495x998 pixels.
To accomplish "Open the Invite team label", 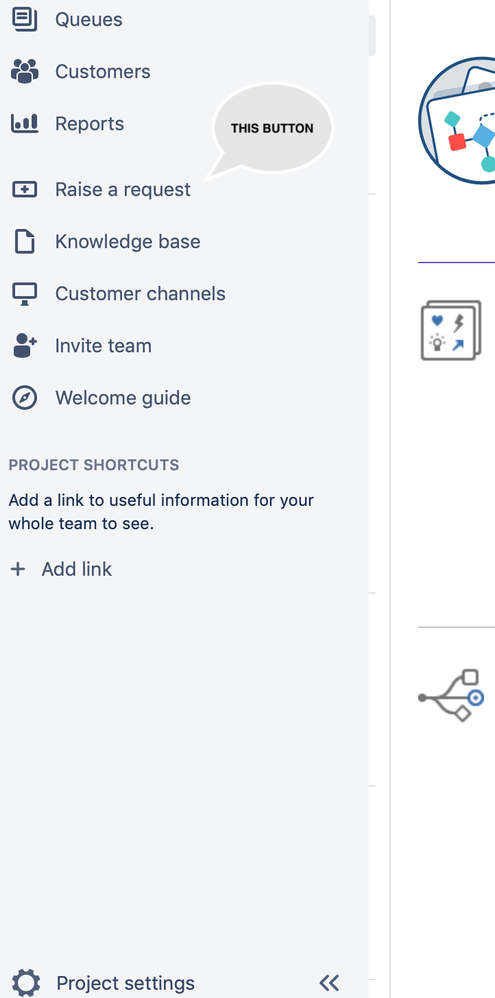I will click(103, 346).
